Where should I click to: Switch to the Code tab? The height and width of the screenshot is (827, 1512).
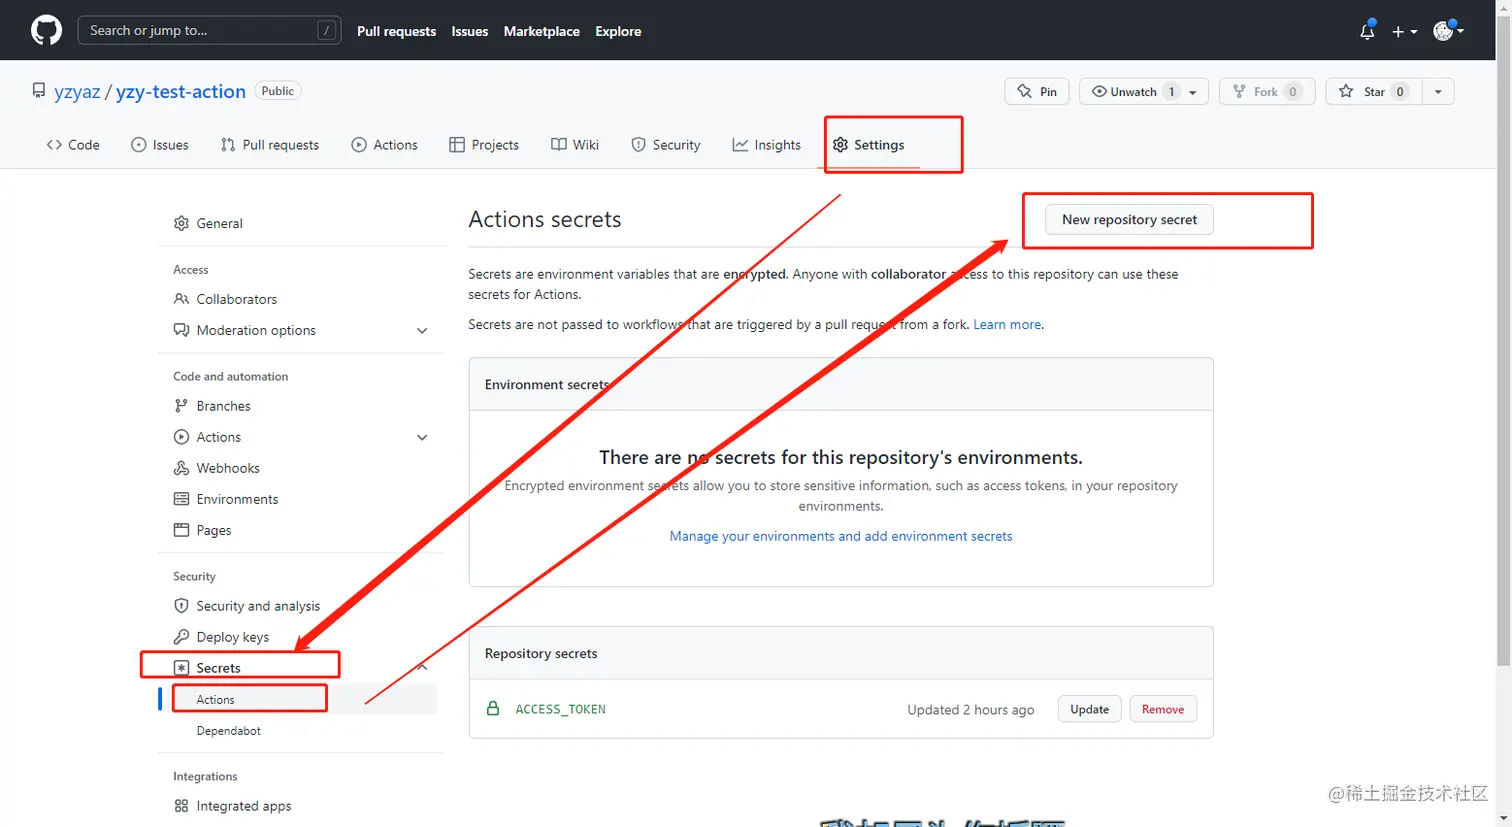click(x=73, y=145)
